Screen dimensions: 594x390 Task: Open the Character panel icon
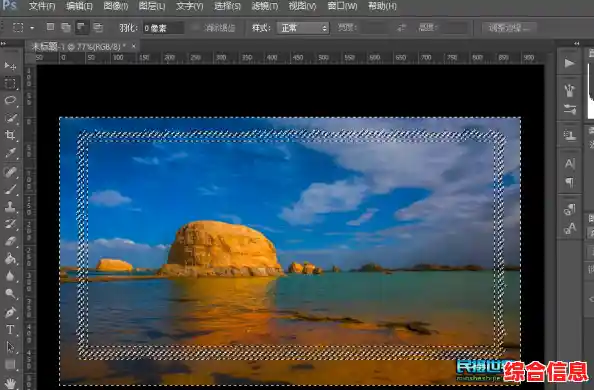(x=569, y=164)
